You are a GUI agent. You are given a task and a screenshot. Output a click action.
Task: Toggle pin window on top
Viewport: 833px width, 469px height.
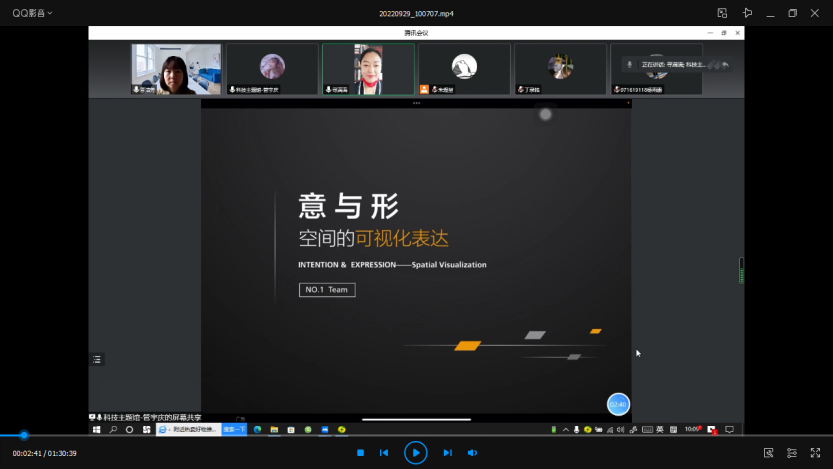[x=747, y=13]
